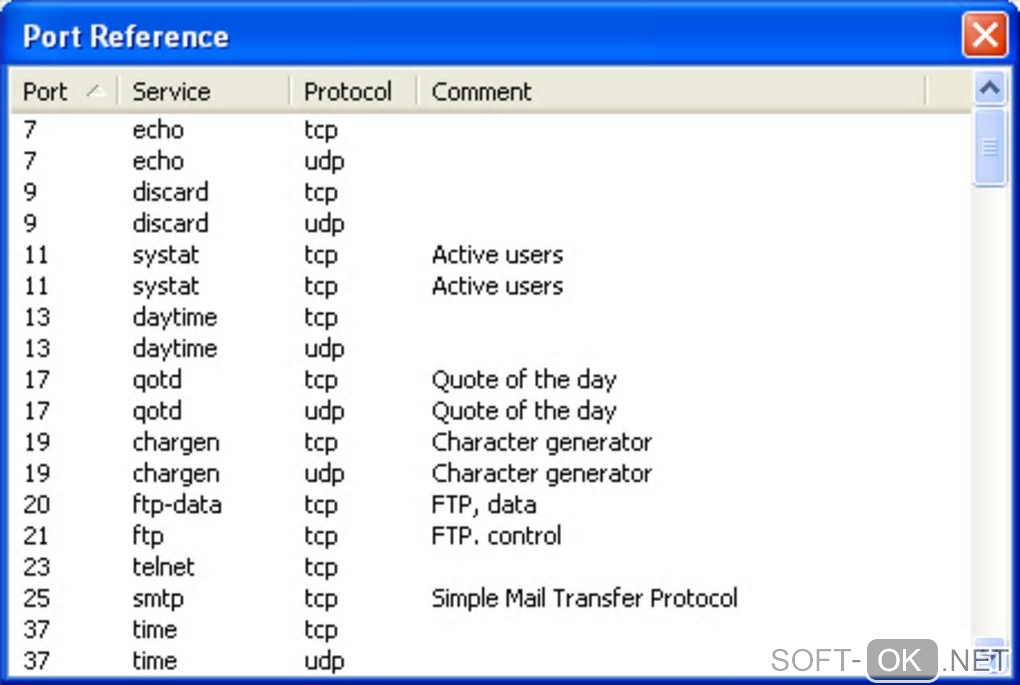Select the telnet port 23 row

pyautogui.click(x=163, y=567)
